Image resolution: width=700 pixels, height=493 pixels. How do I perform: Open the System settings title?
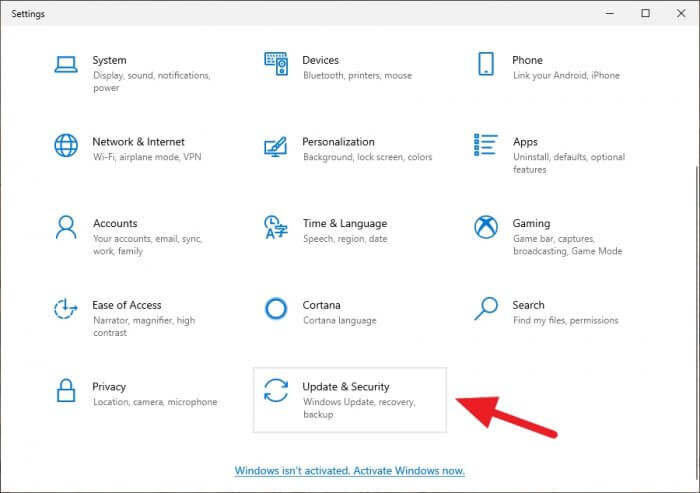109,60
